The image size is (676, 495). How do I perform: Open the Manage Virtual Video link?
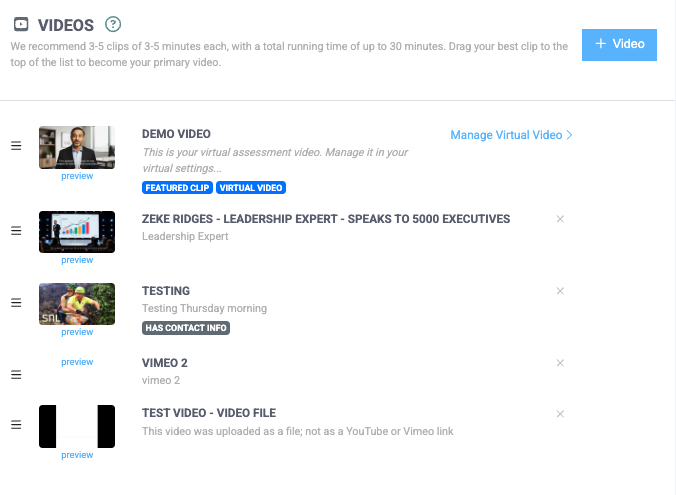(511, 135)
